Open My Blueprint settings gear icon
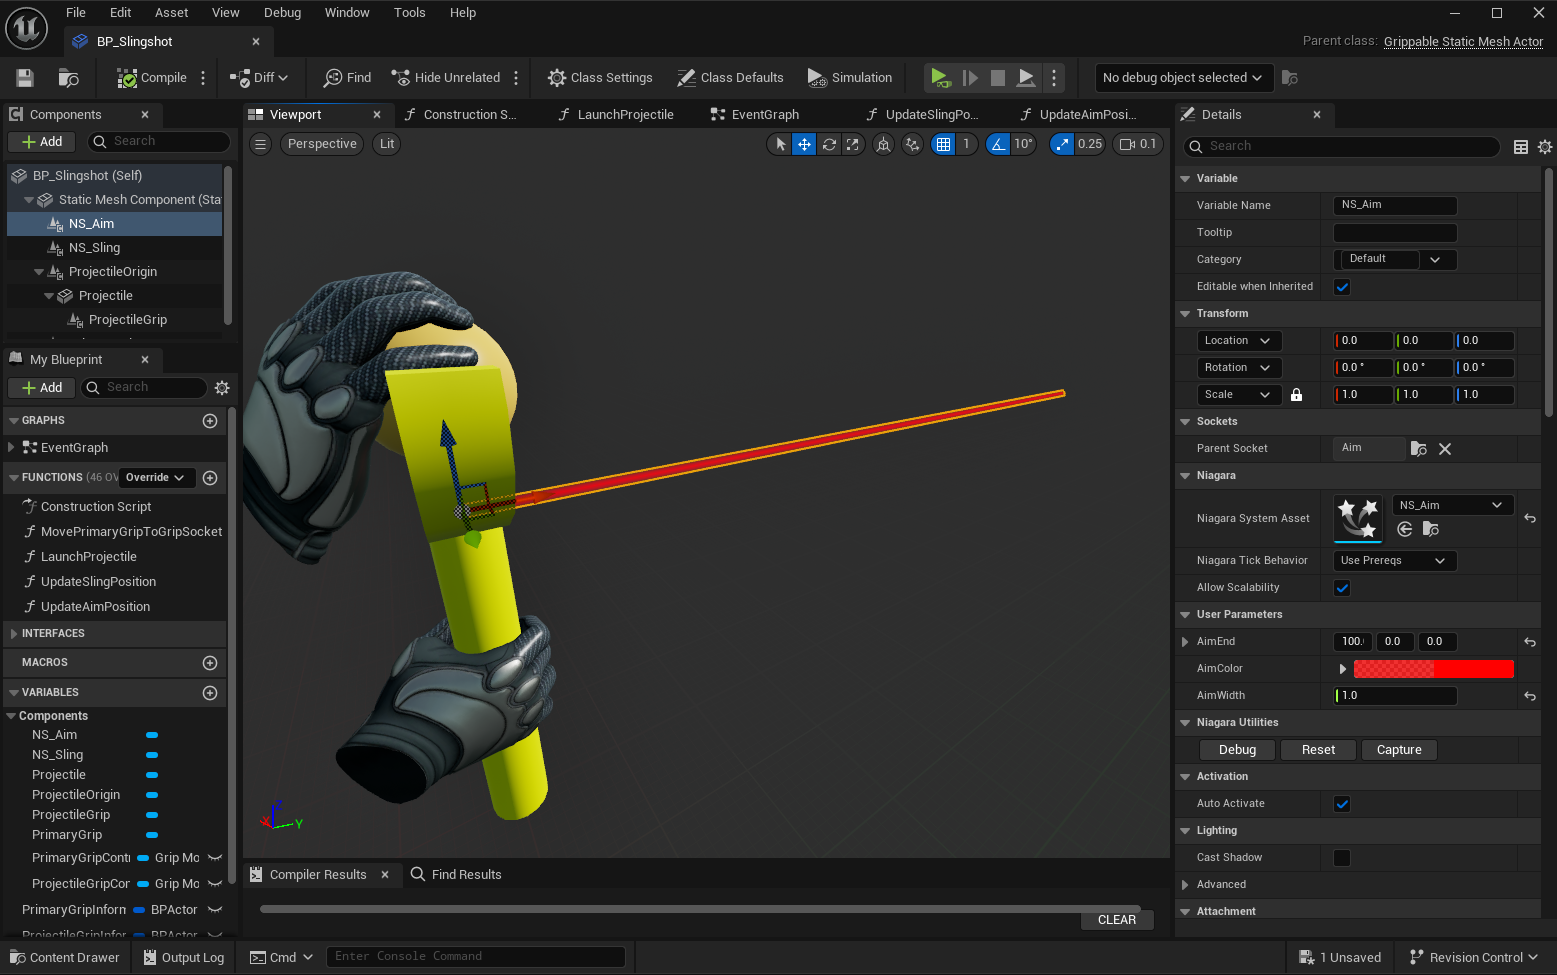 [x=222, y=388]
